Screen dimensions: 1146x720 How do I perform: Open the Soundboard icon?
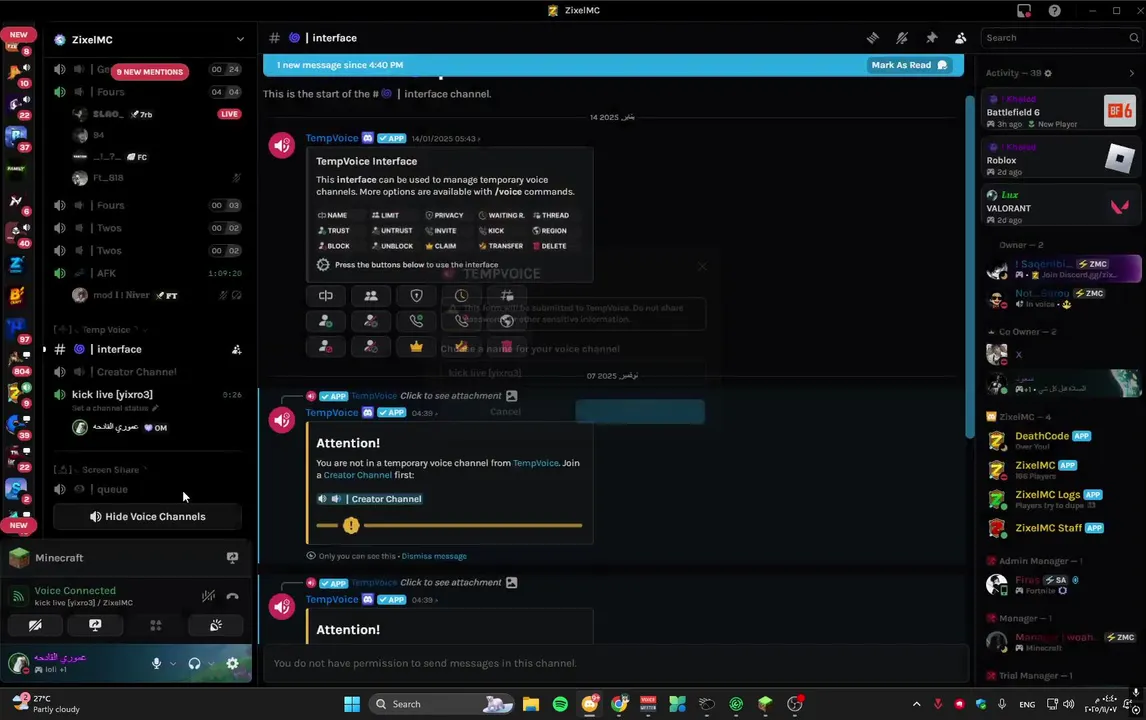click(x=216, y=625)
